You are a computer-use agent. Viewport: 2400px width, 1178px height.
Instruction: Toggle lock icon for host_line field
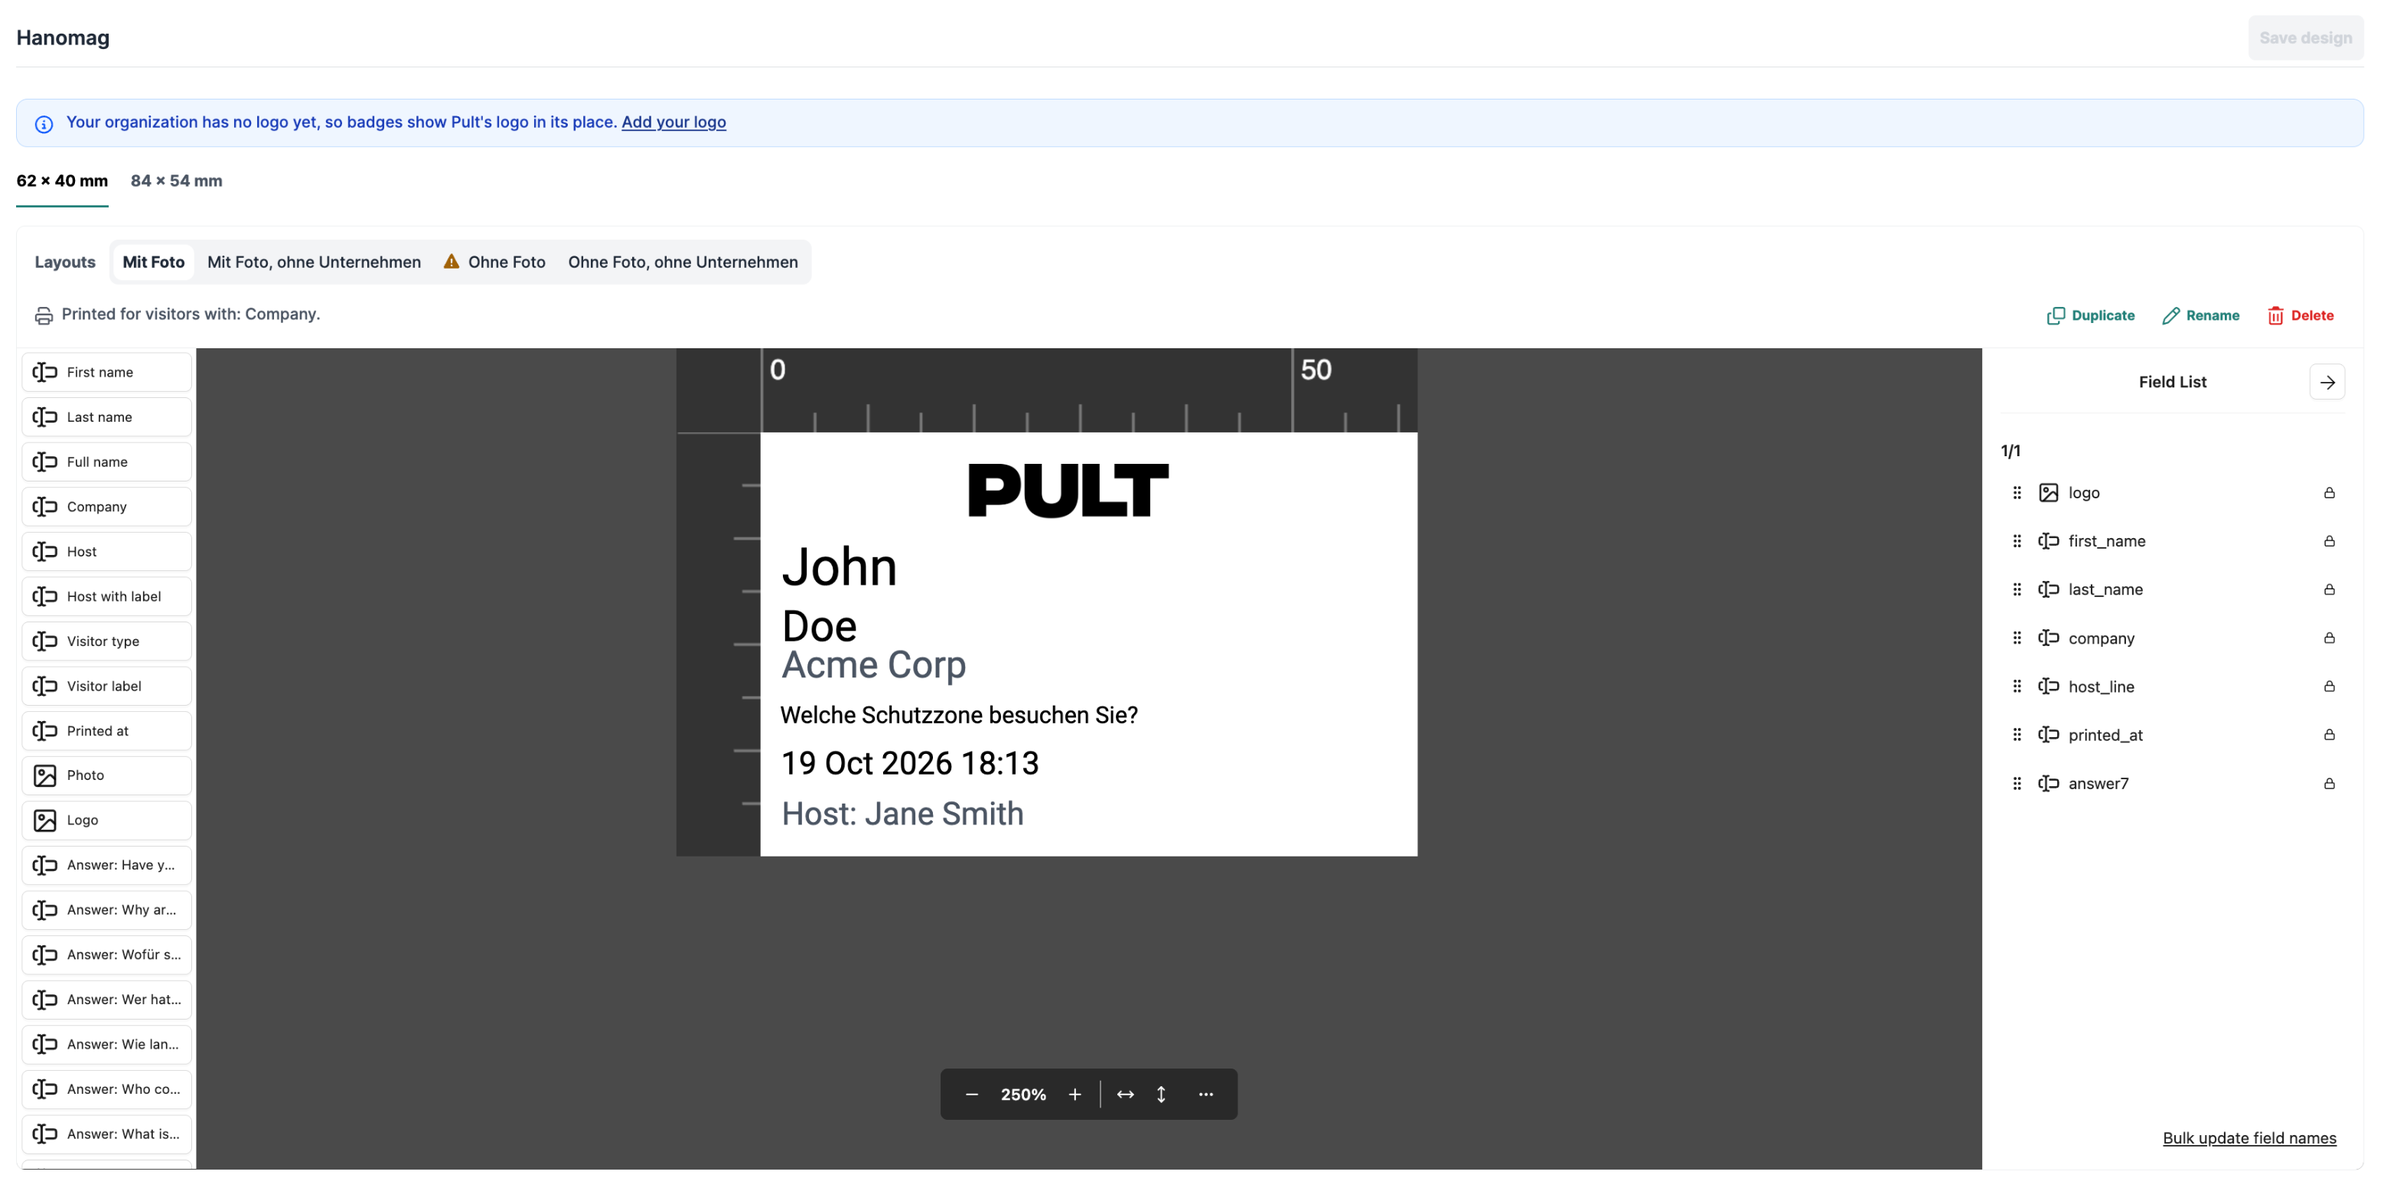(x=2329, y=686)
